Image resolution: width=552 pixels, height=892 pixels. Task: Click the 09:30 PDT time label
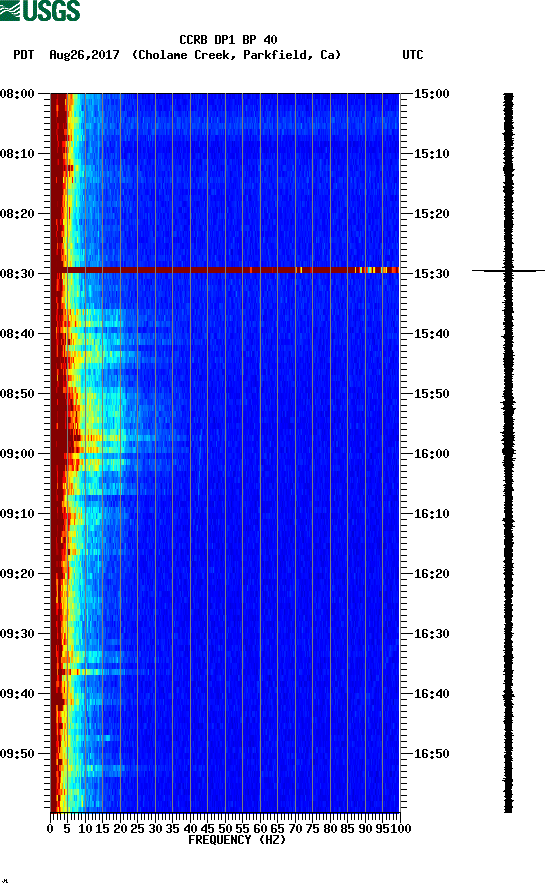coord(17,634)
